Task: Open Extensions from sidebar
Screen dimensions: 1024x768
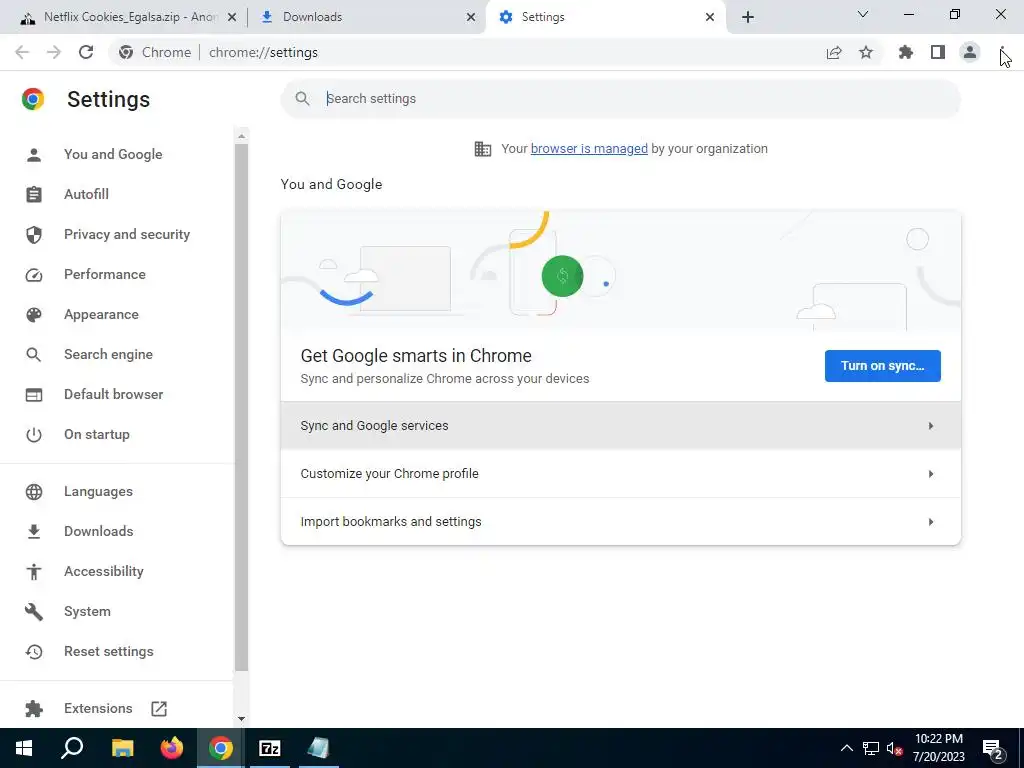Action: tap(98, 709)
